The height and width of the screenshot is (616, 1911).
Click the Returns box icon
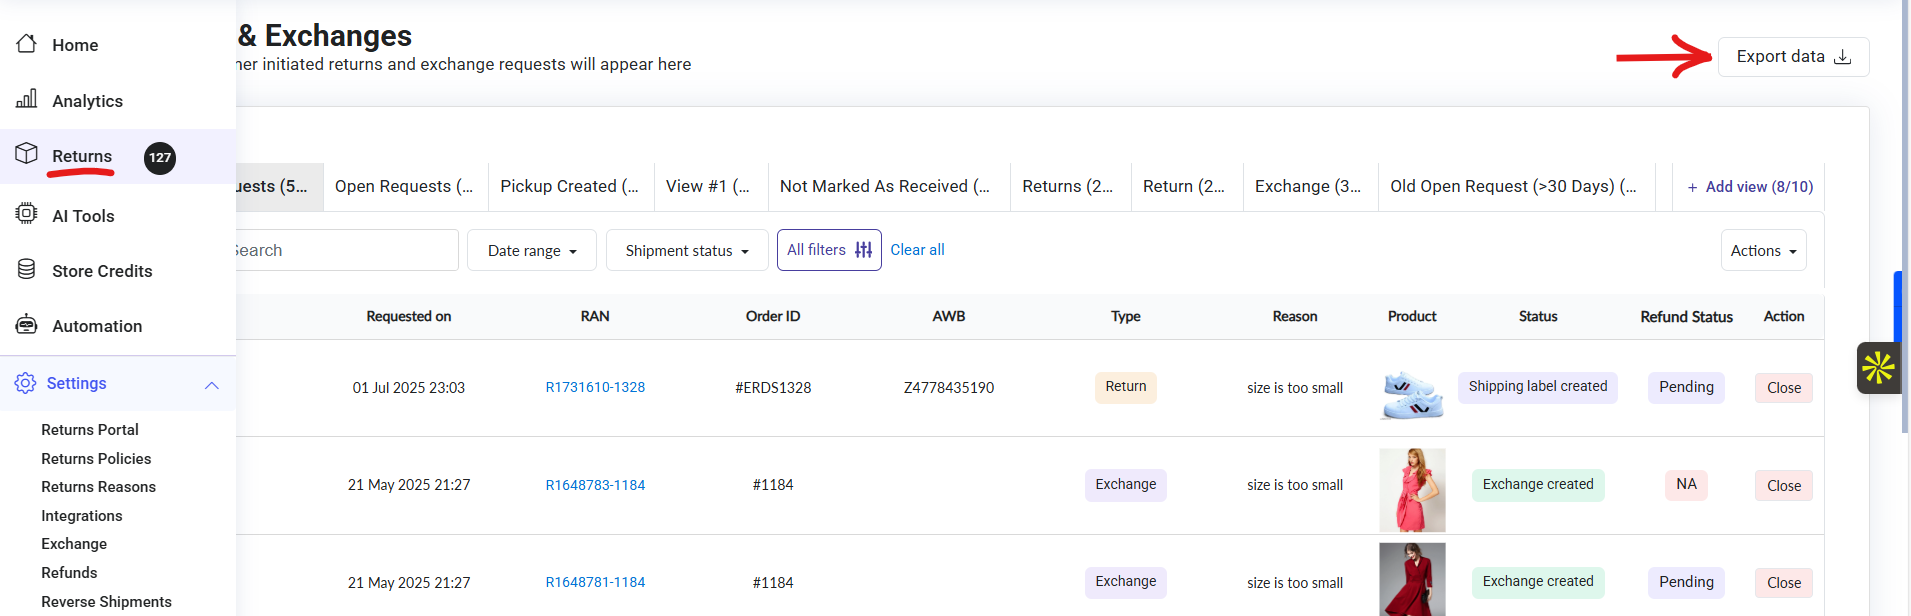pyautogui.click(x=27, y=154)
